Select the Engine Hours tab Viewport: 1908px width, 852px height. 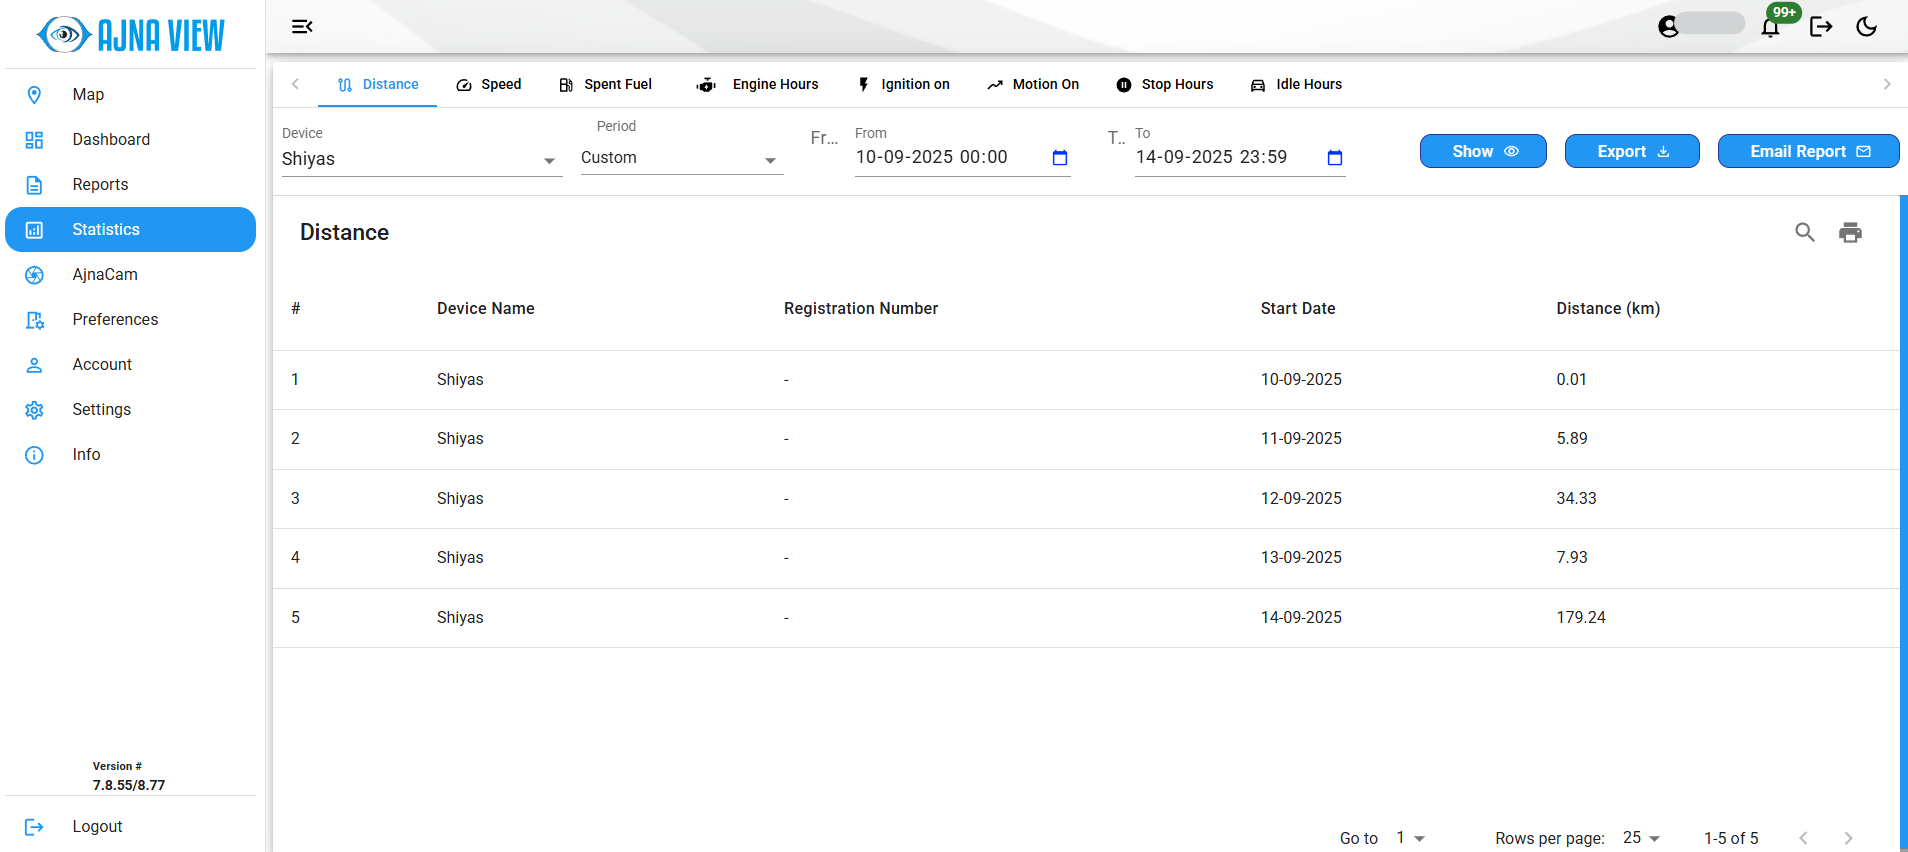point(758,85)
